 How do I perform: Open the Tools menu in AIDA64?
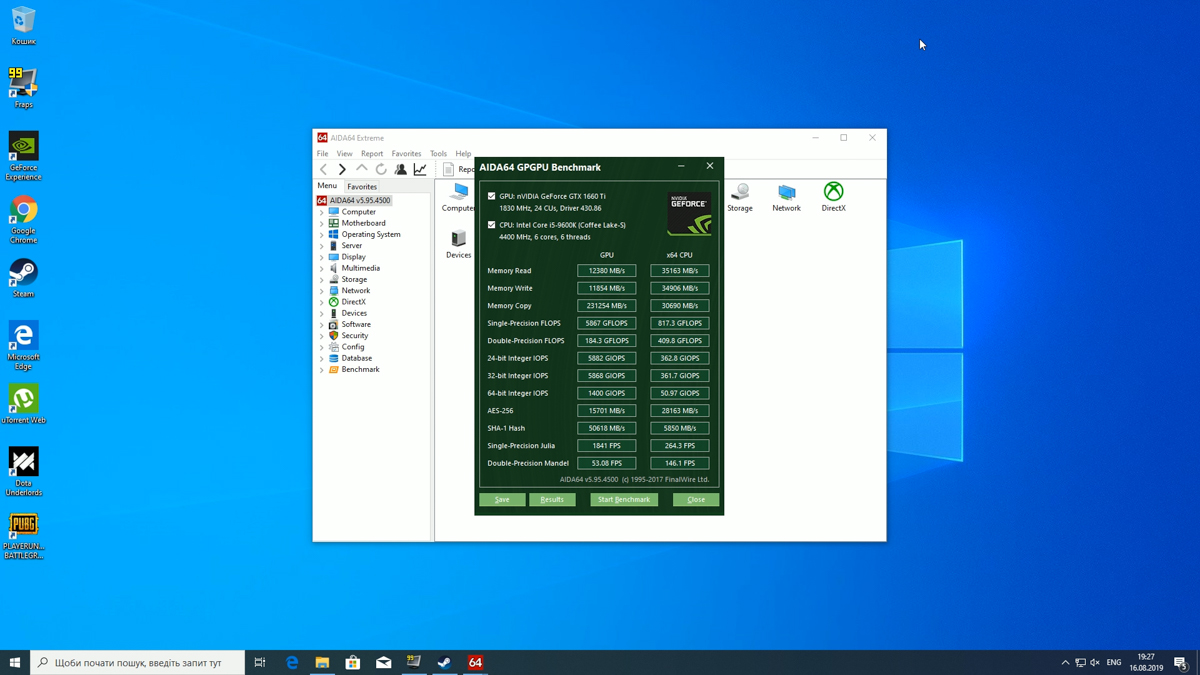coord(438,154)
